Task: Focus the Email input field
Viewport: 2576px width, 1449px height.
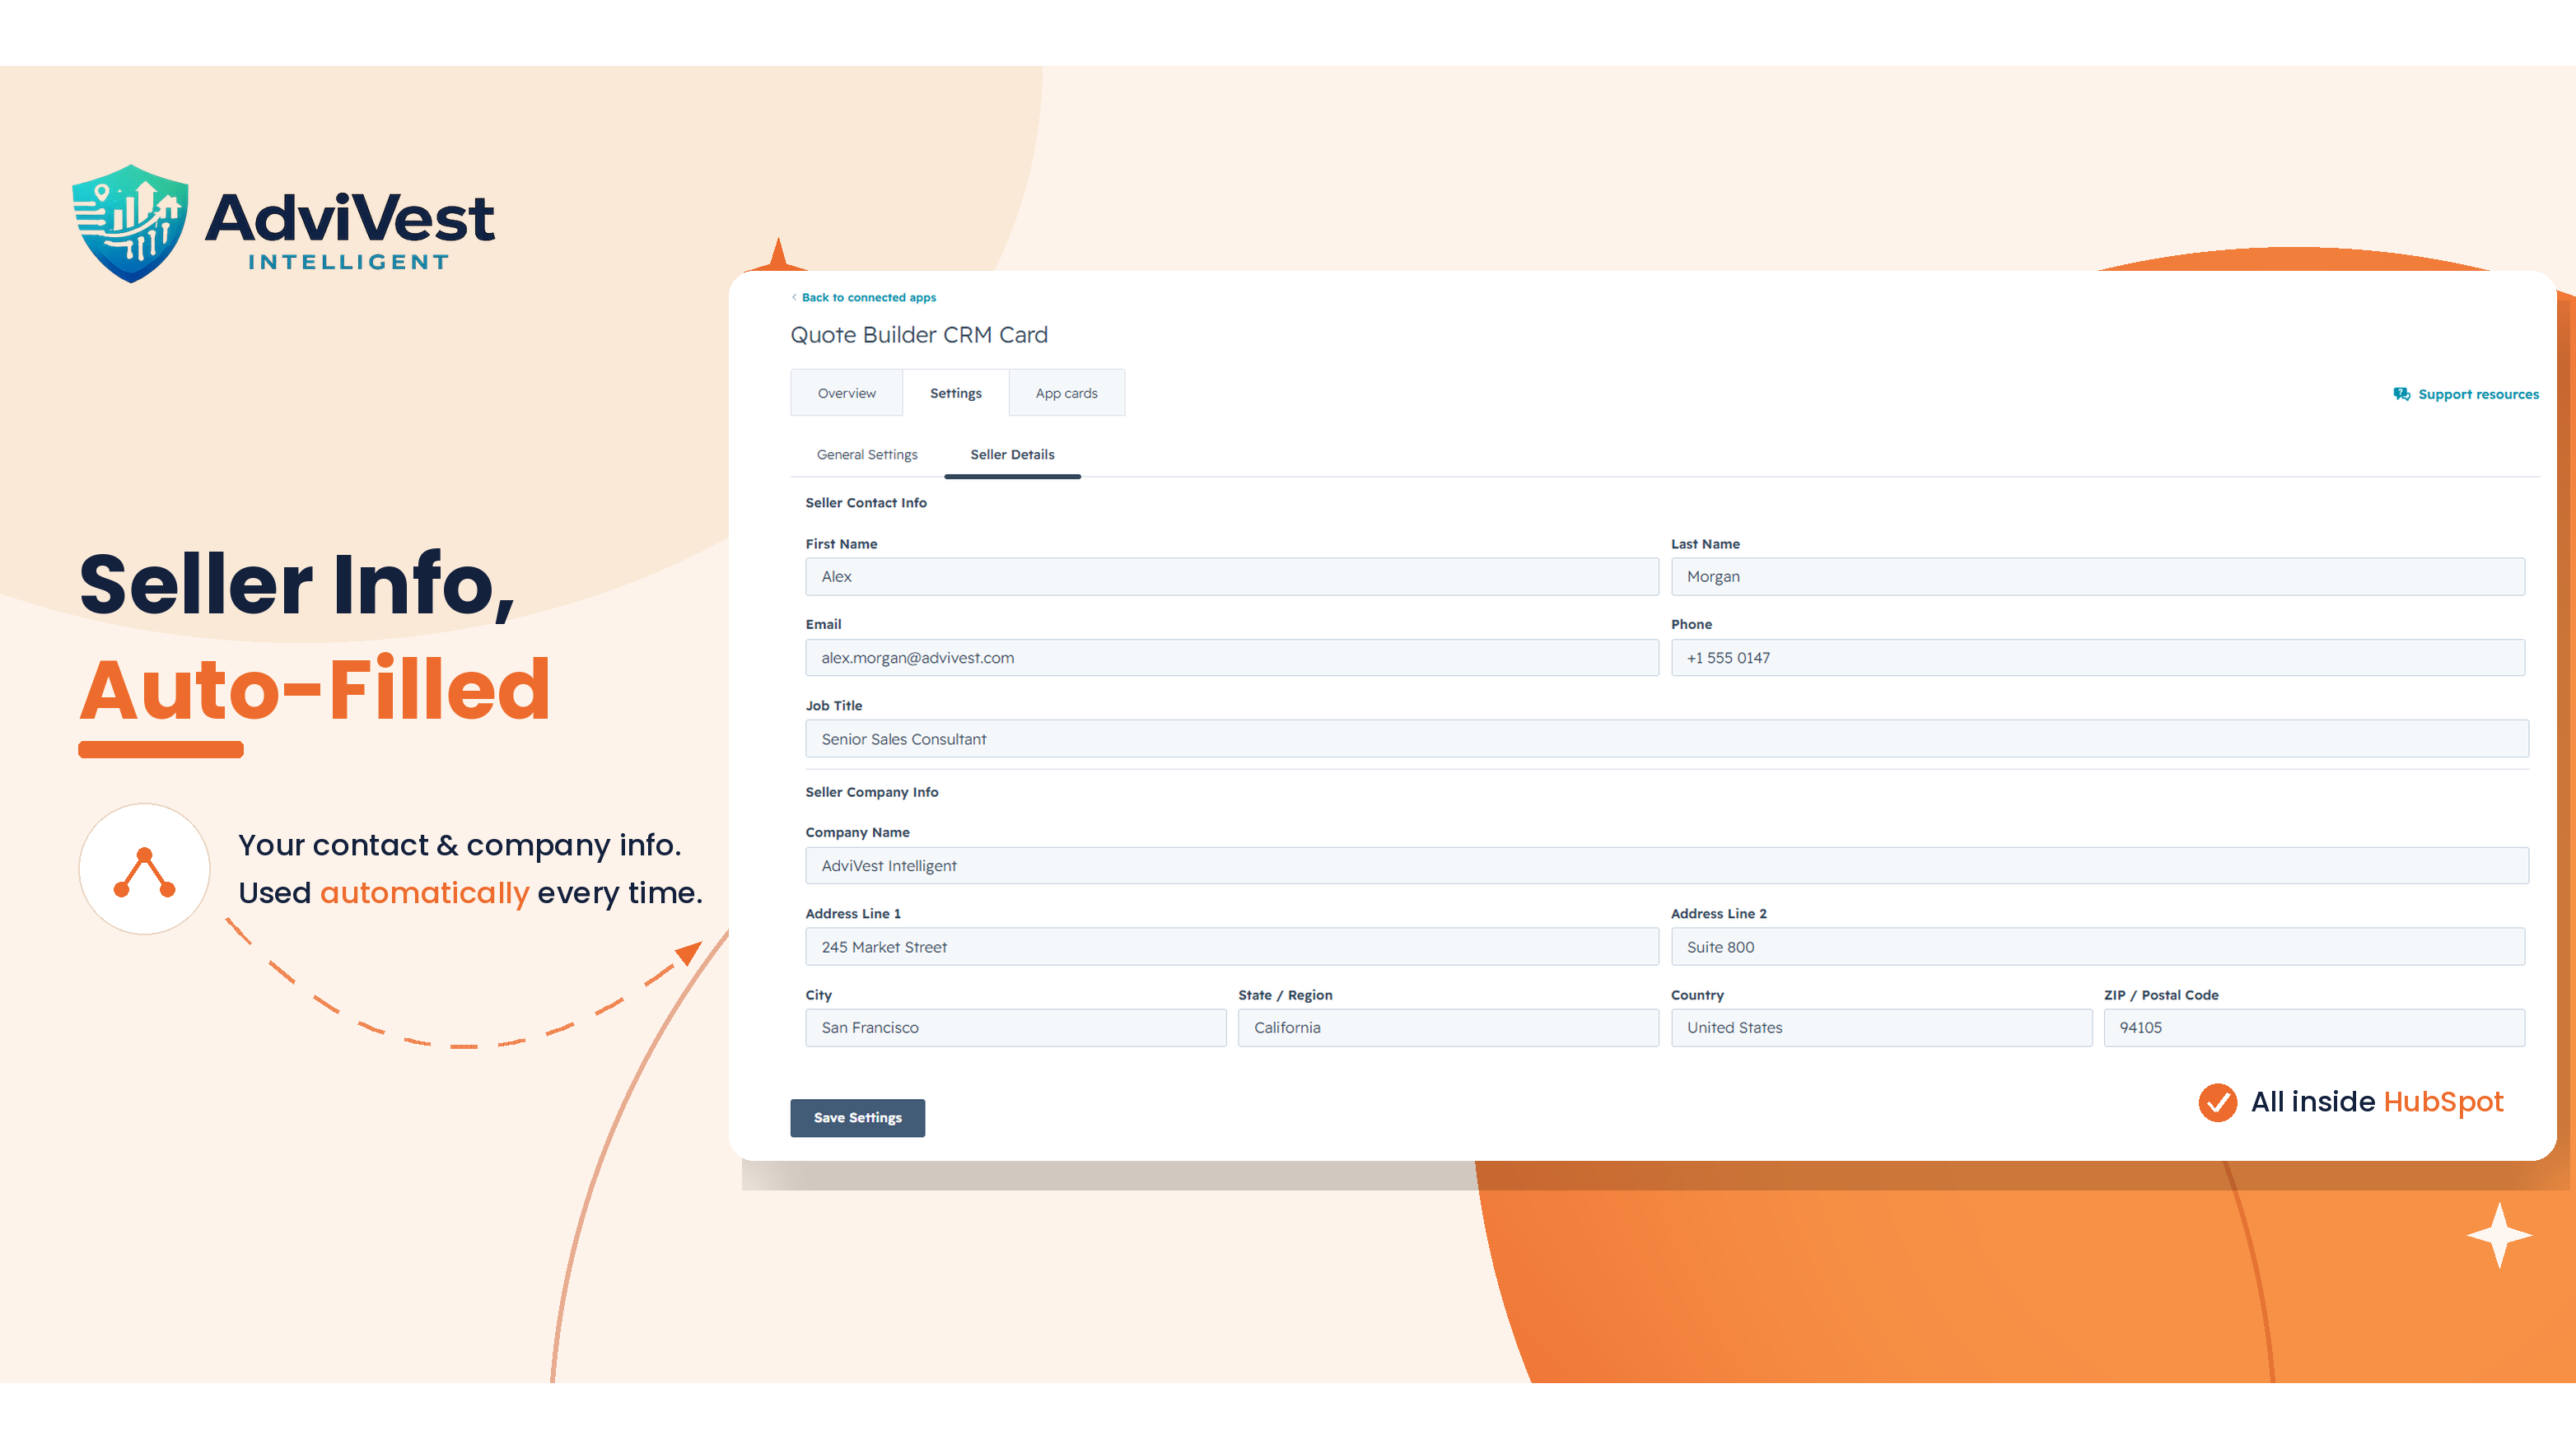Action: 1231,658
